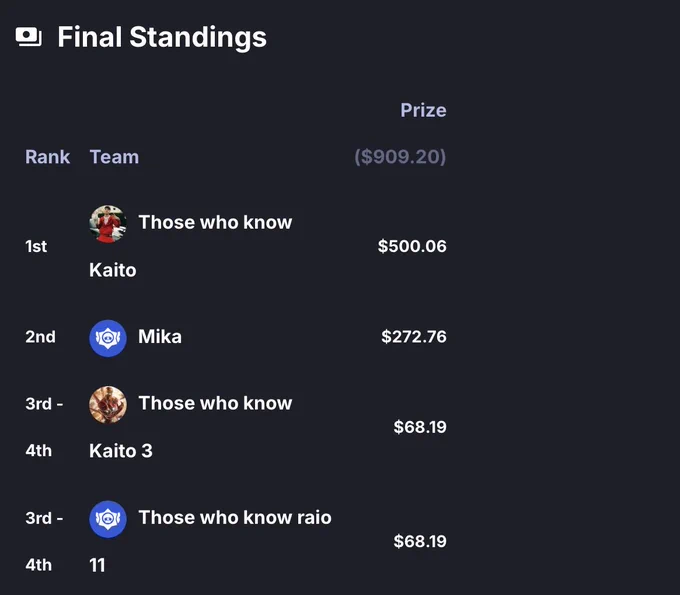Click the Final Standings heading
Image resolution: width=680 pixels, height=595 pixels.
(162, 37)
